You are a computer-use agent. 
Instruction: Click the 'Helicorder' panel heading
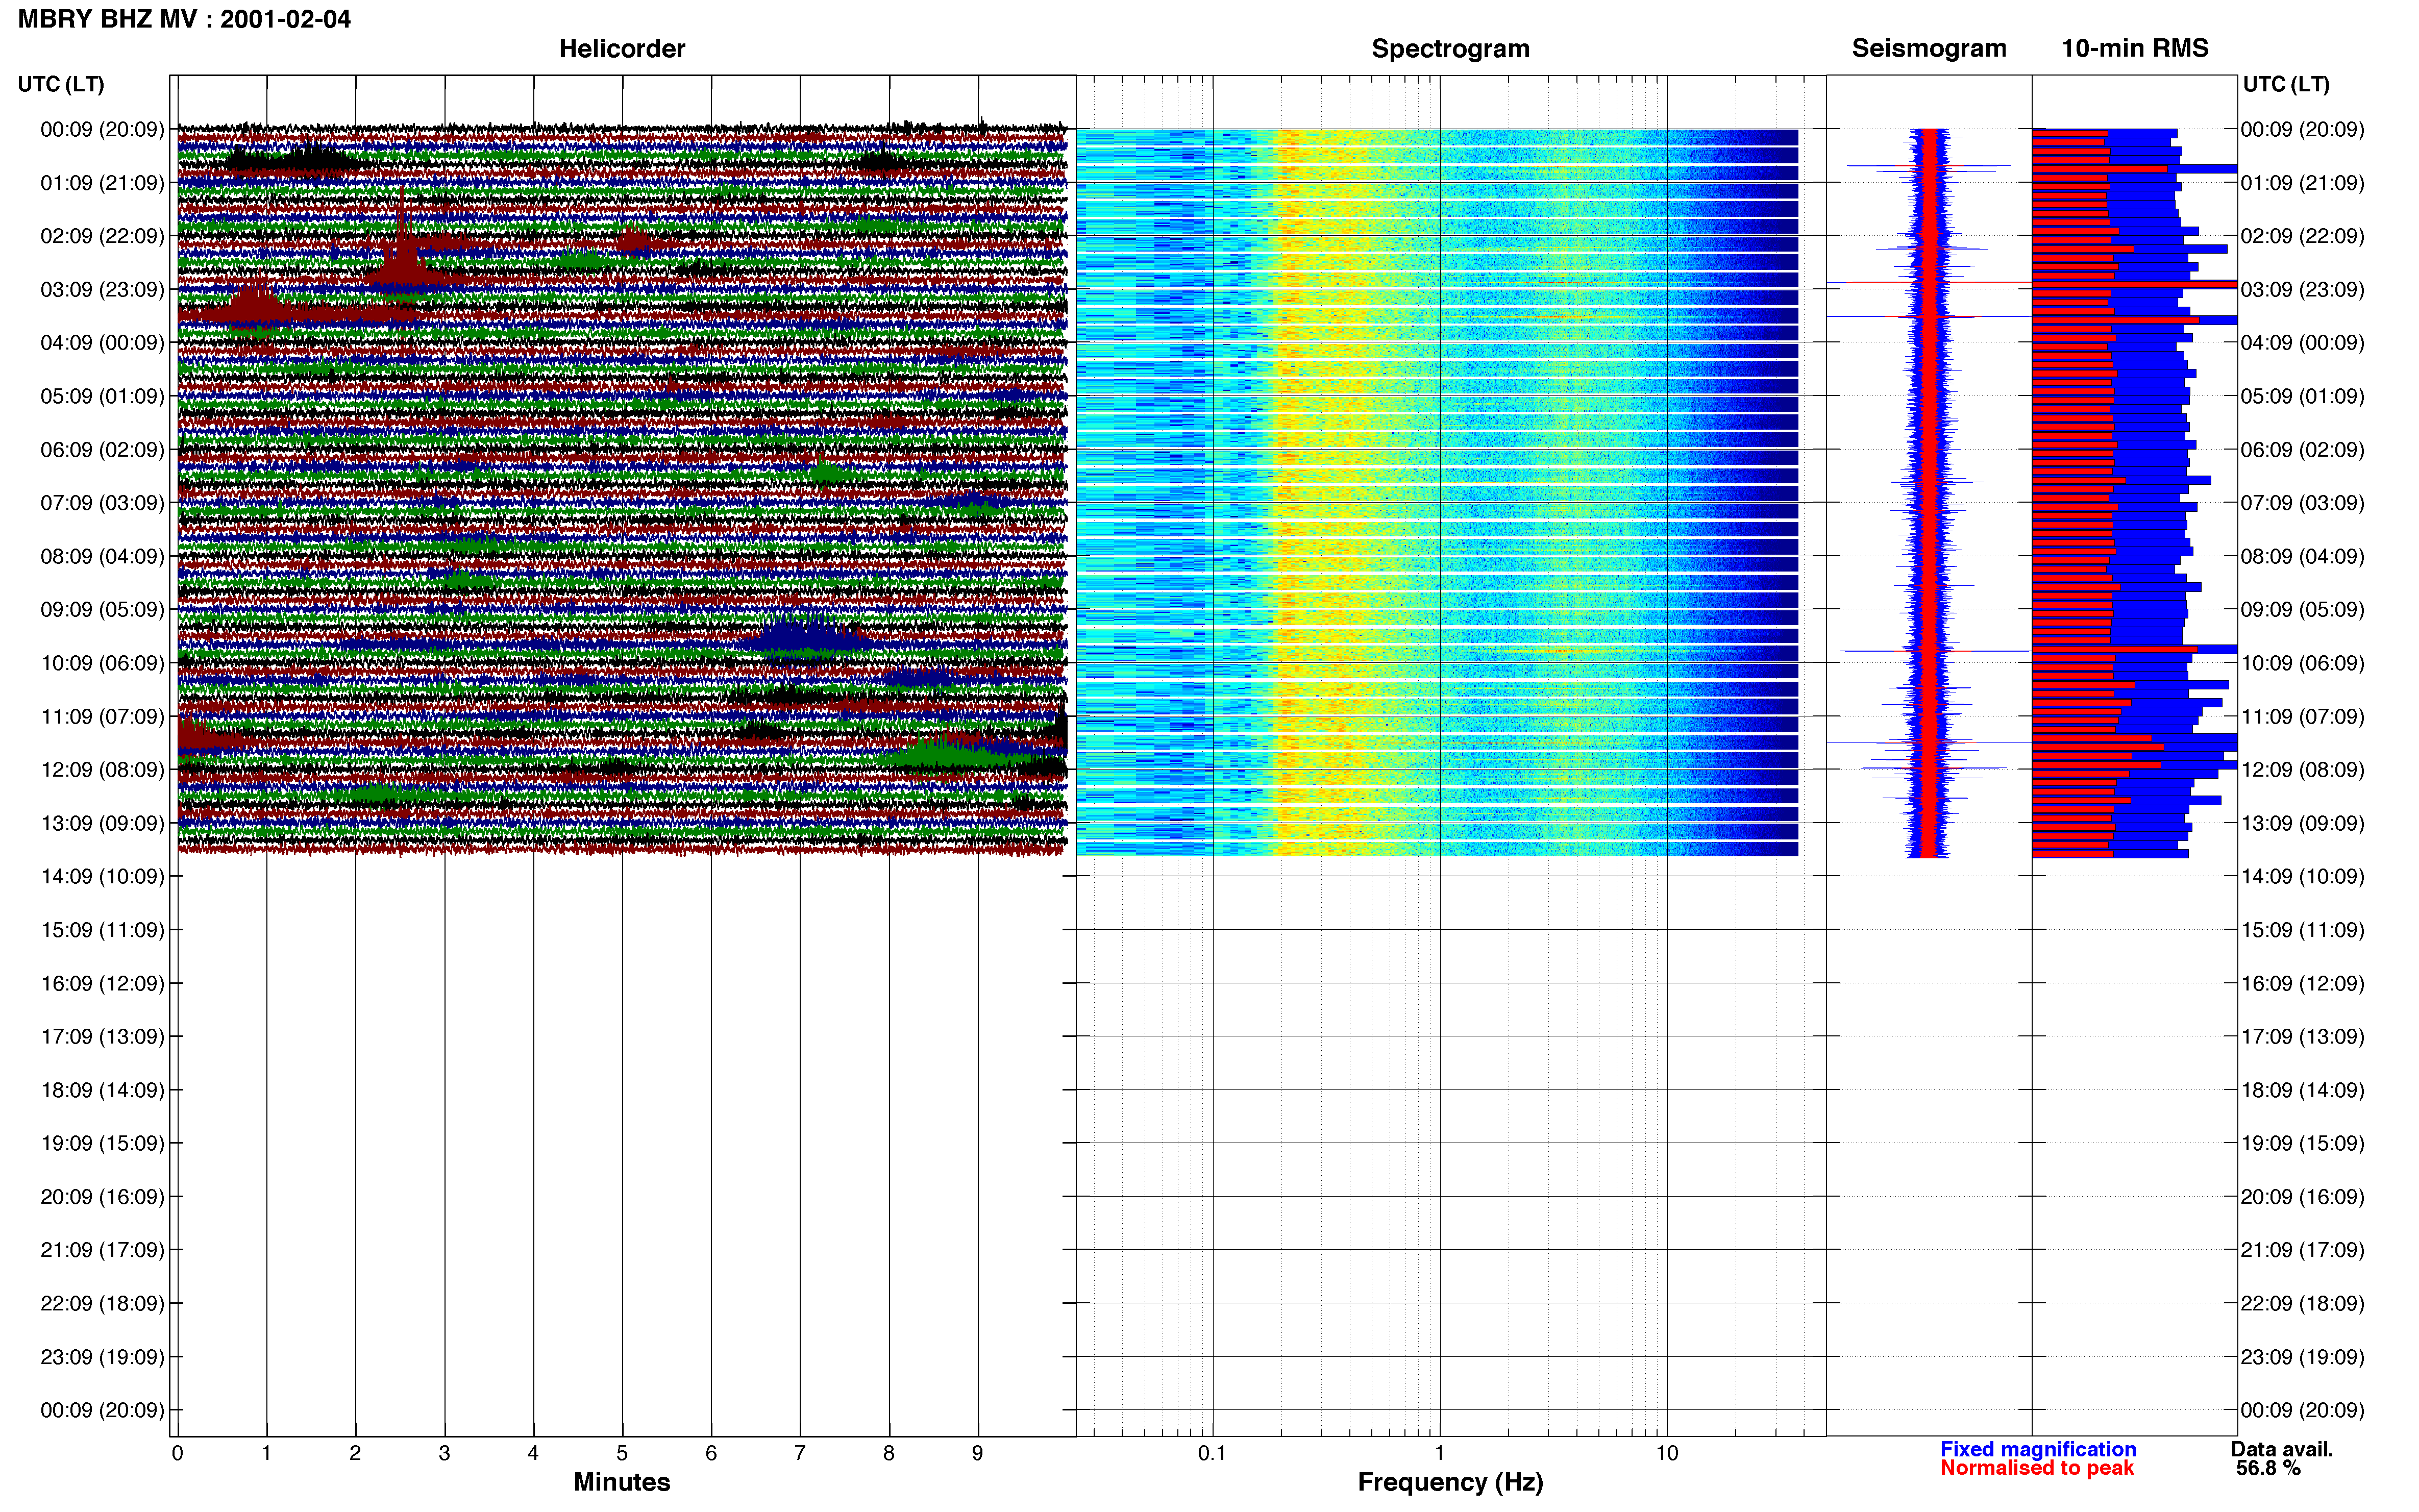click(621, 48)
